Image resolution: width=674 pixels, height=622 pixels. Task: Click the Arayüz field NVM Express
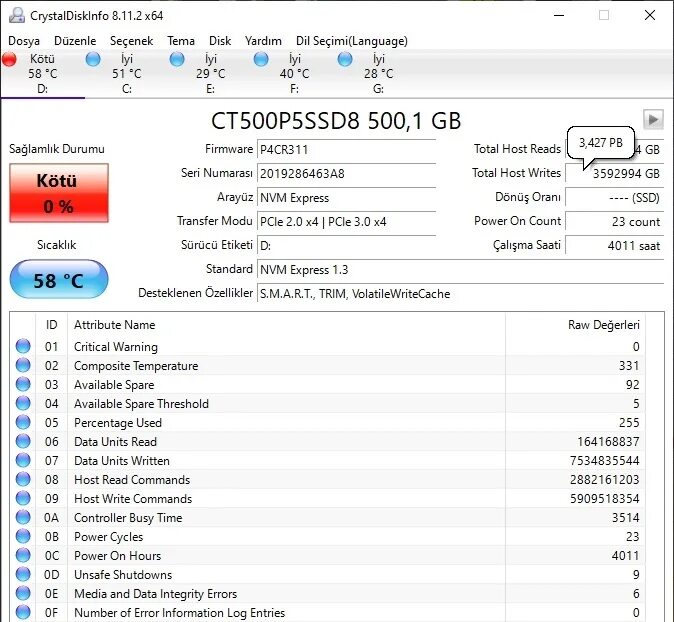tap(346, 198)
